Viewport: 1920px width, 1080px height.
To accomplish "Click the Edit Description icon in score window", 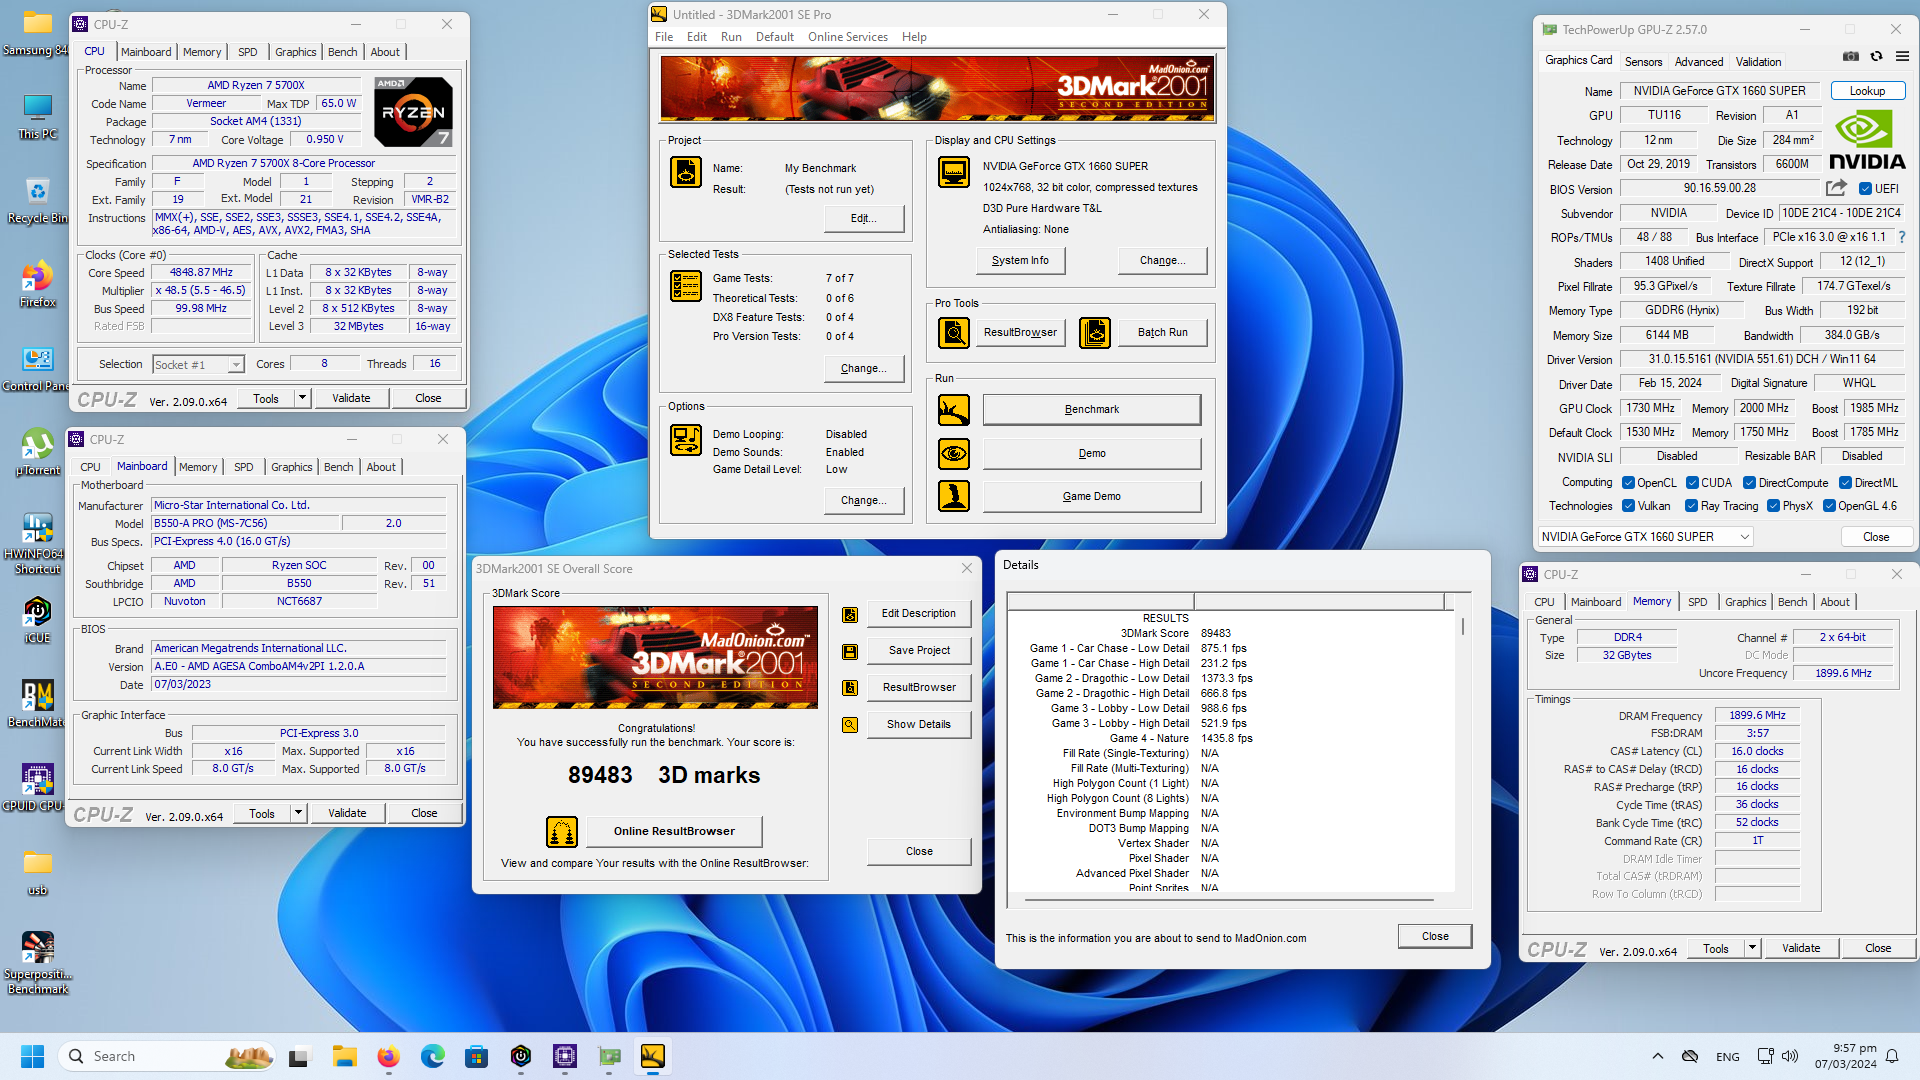I will 850,614.
